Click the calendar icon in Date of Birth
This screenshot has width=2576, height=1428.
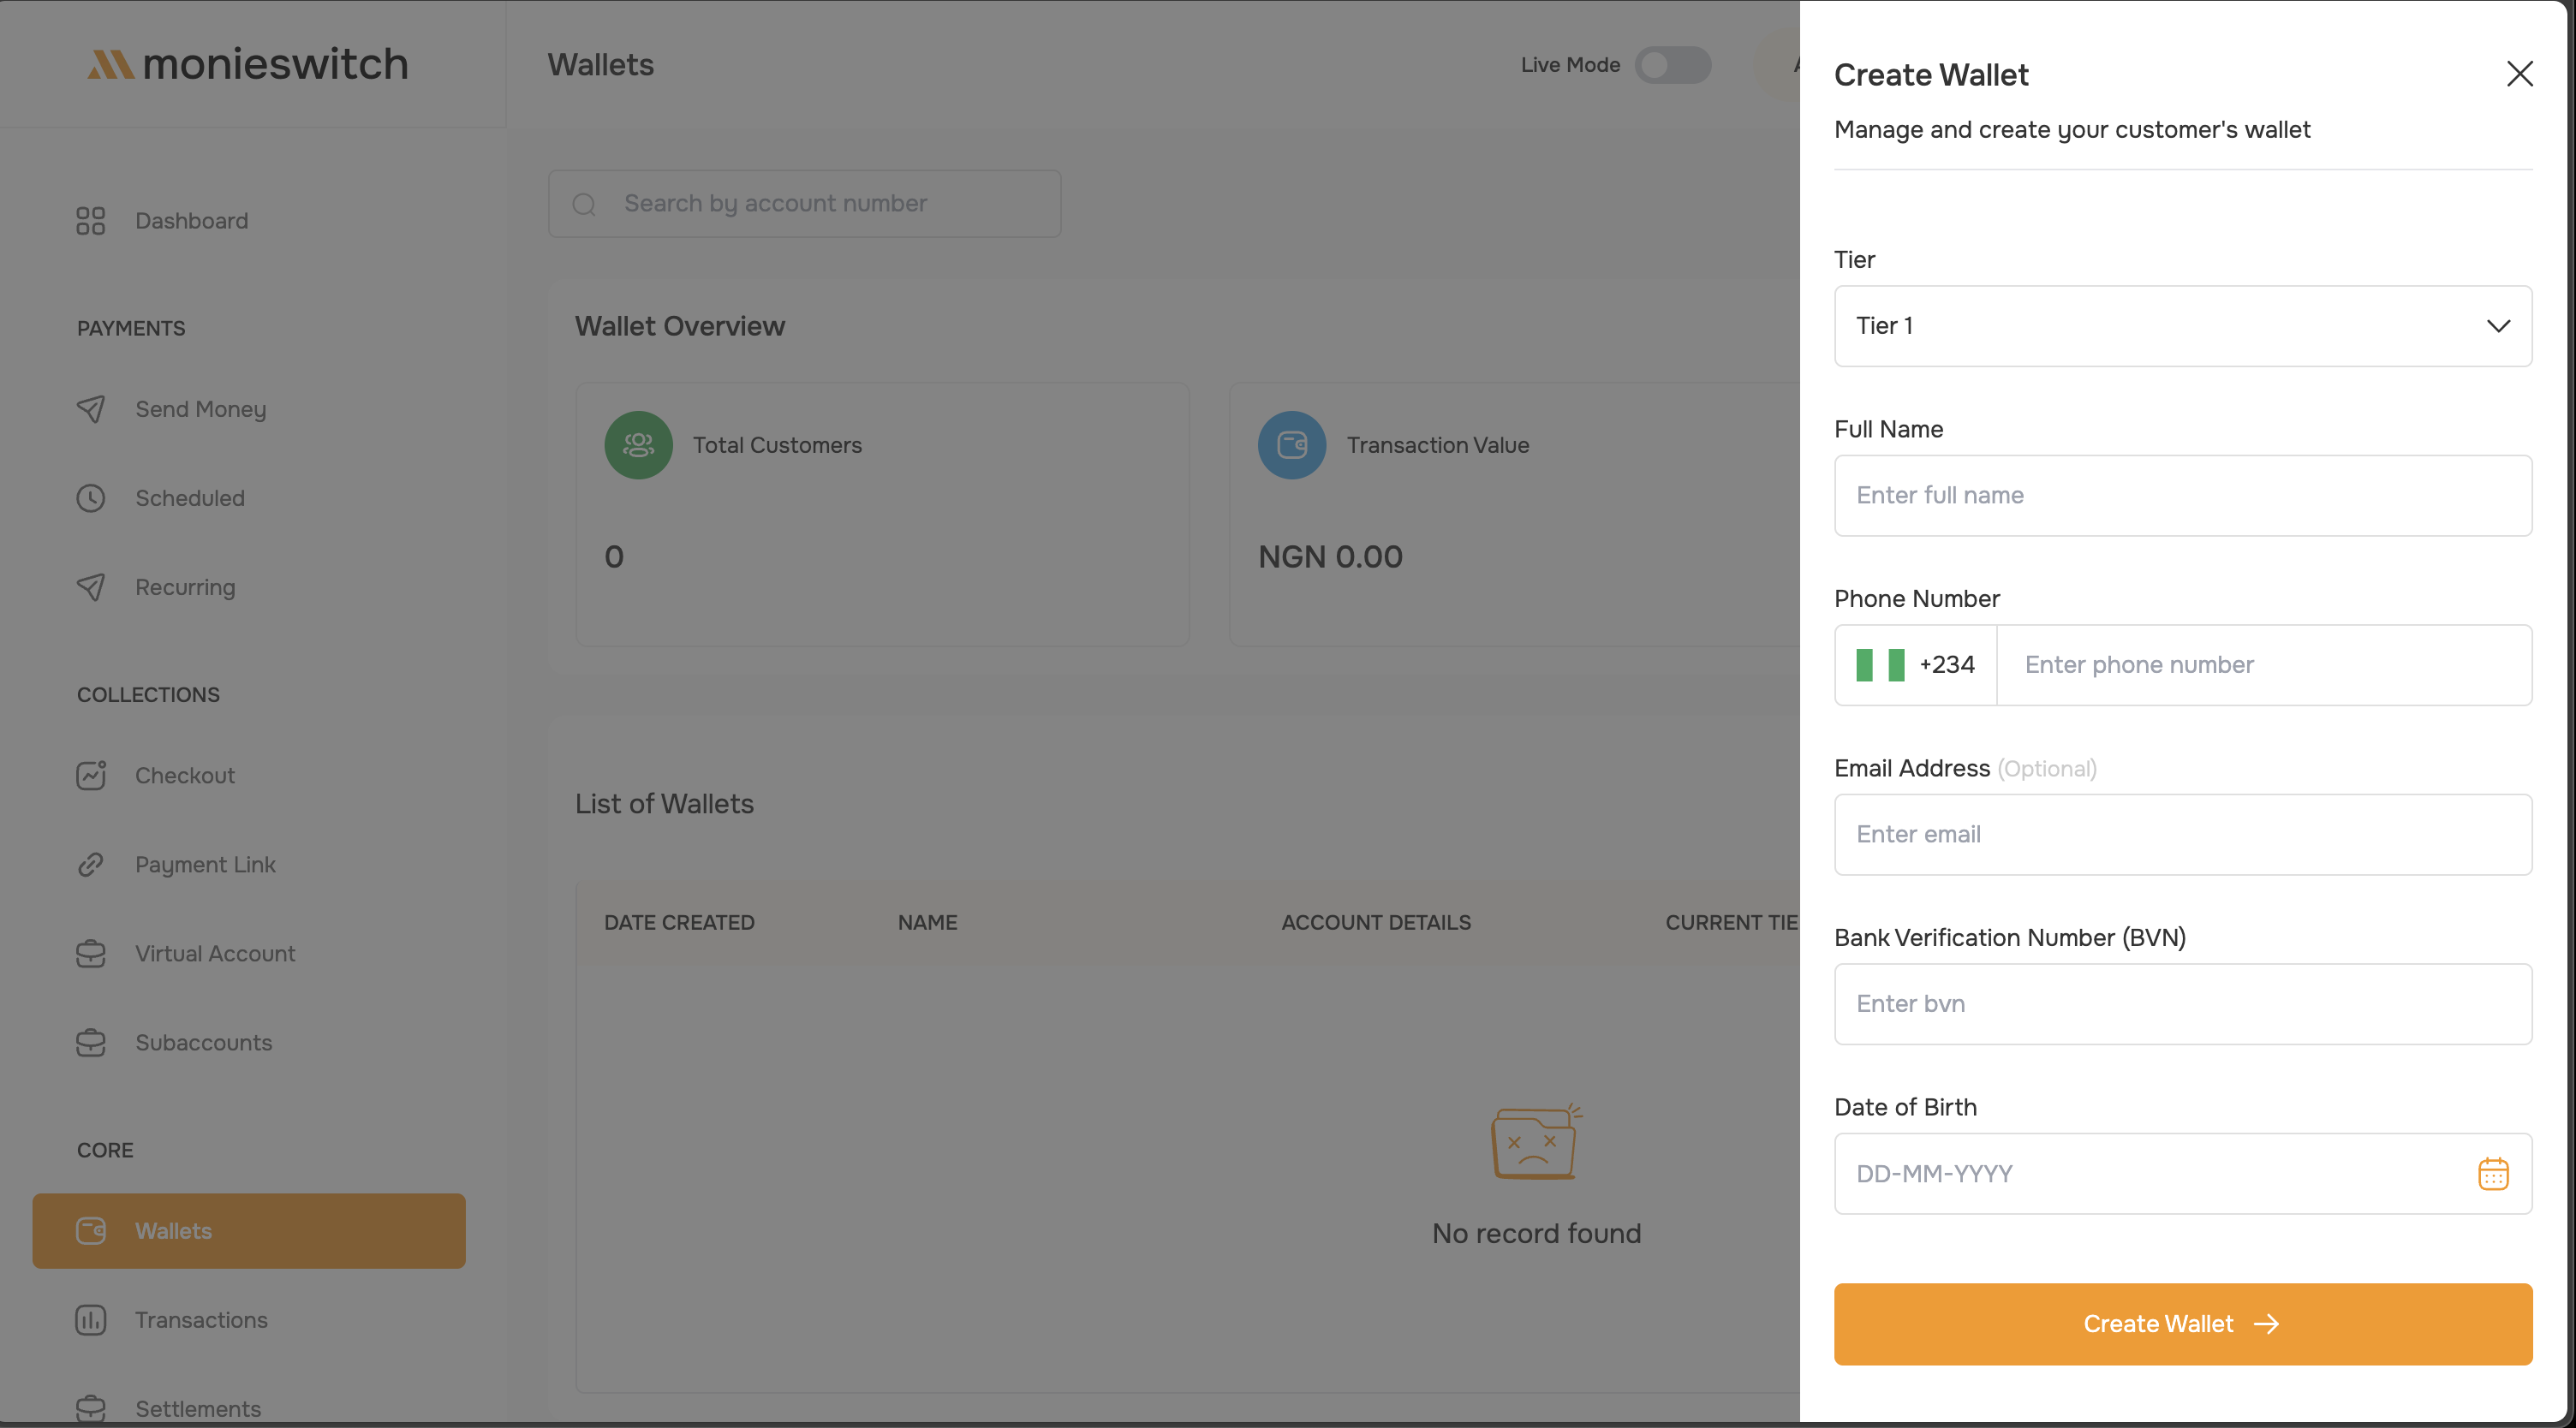coord(2492,1173)
